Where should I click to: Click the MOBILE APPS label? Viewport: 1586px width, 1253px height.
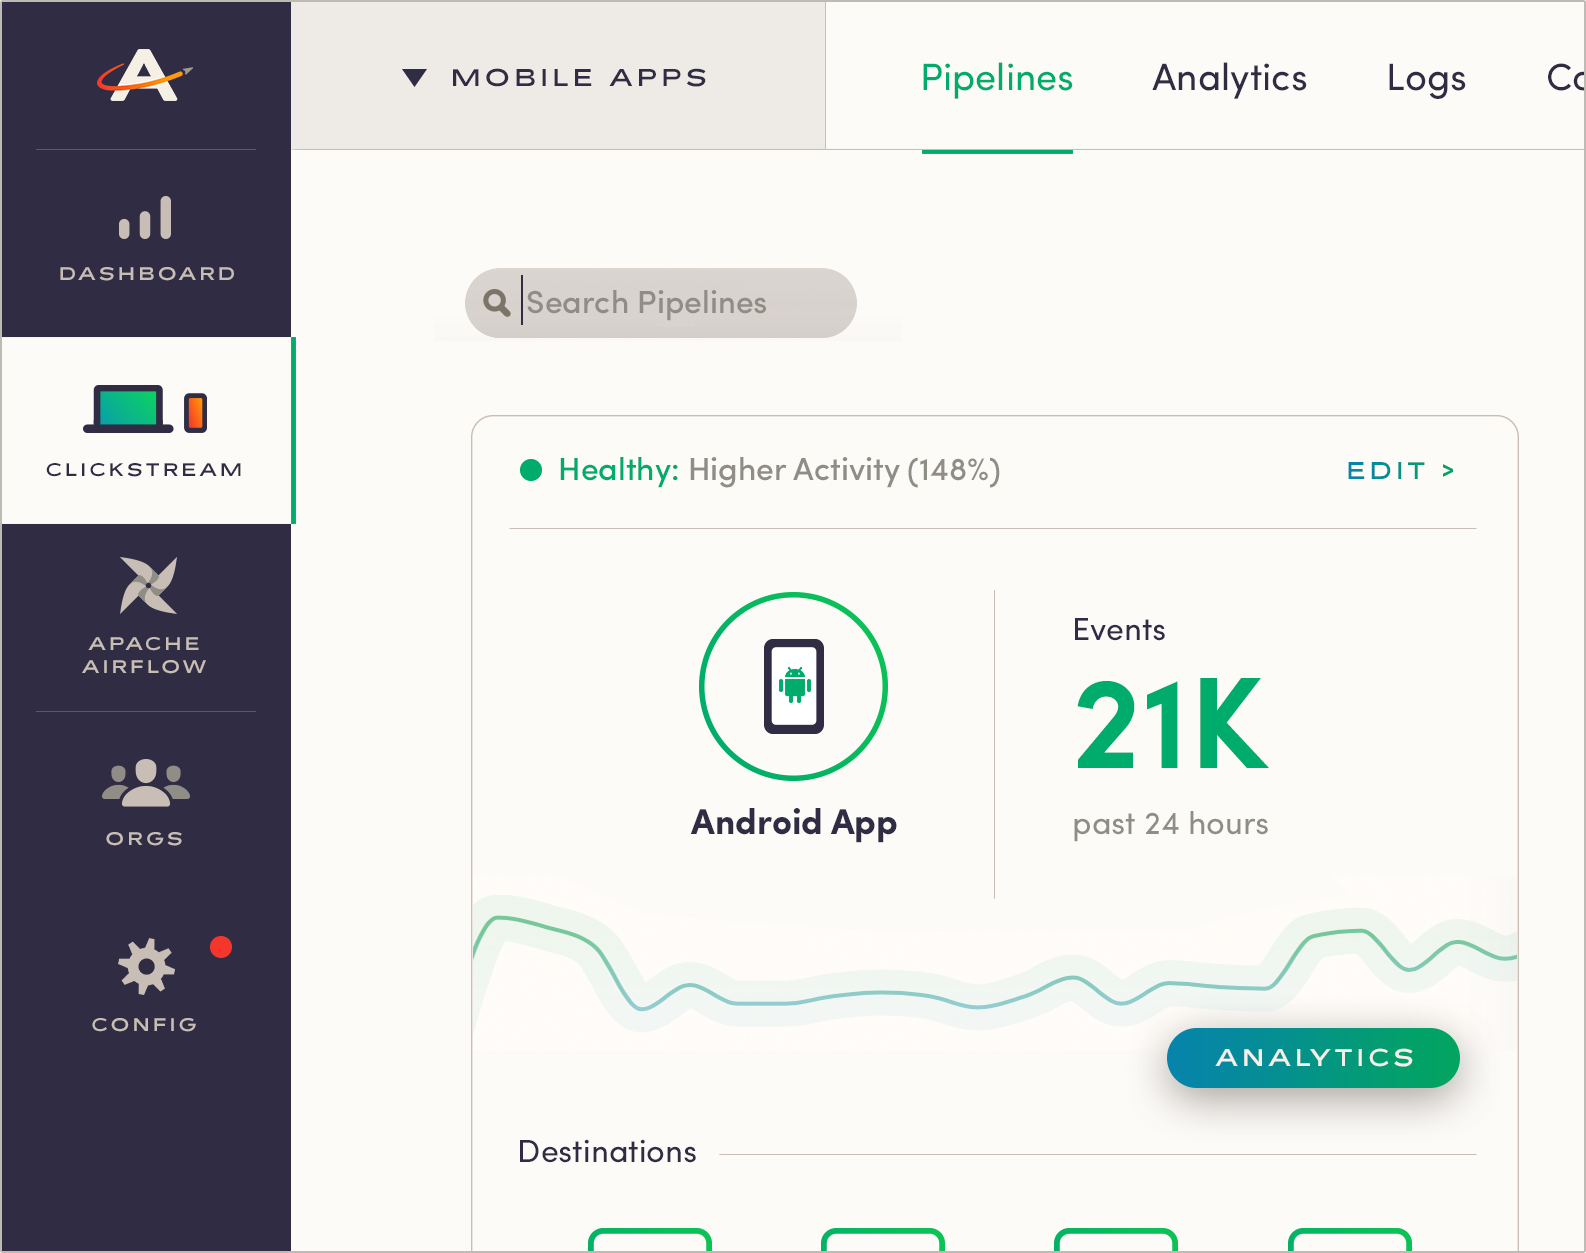[579, 77]
